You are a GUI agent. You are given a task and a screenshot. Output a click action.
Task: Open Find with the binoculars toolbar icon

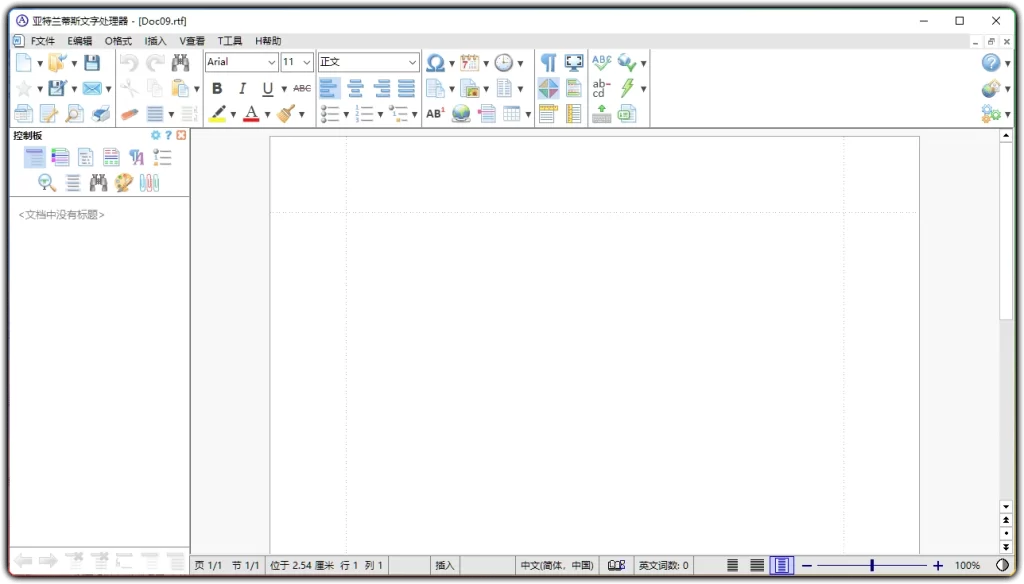[x=180, y=62]
